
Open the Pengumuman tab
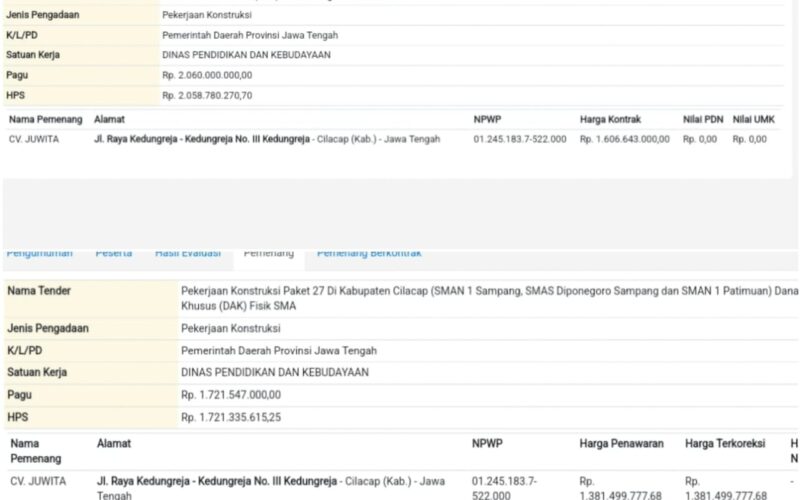41,254
